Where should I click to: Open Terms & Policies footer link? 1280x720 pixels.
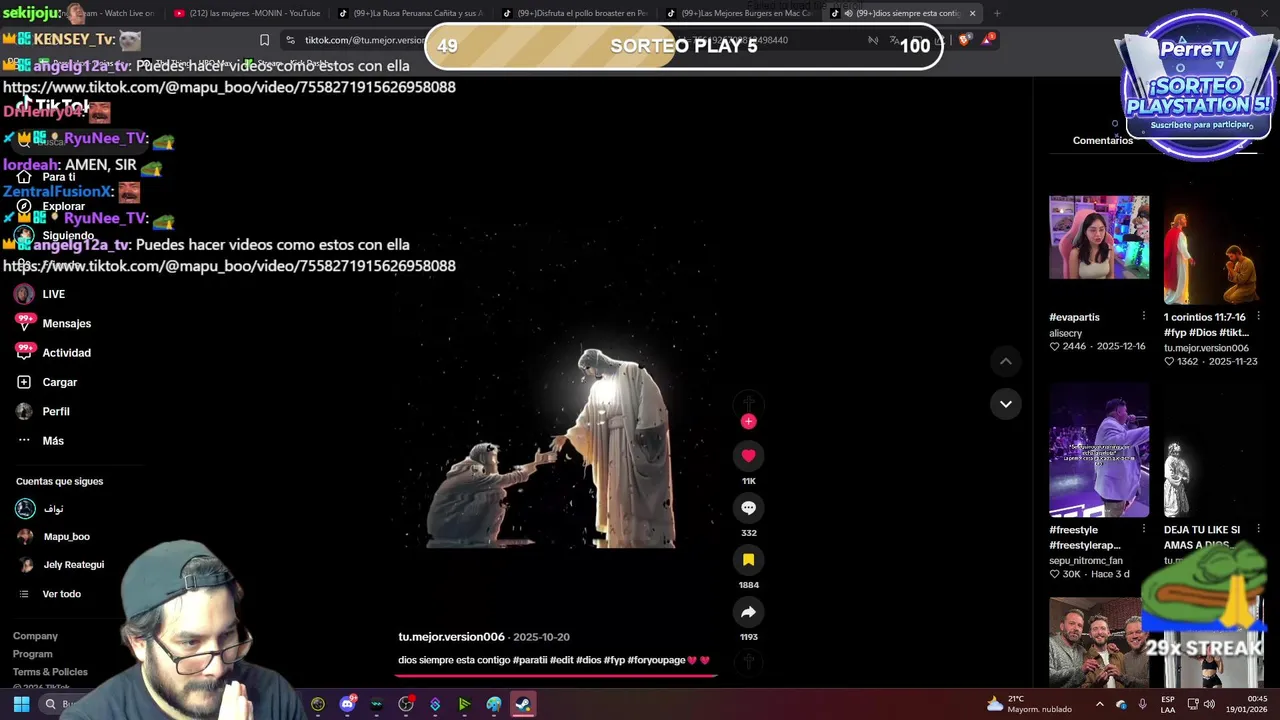point(50,672)
